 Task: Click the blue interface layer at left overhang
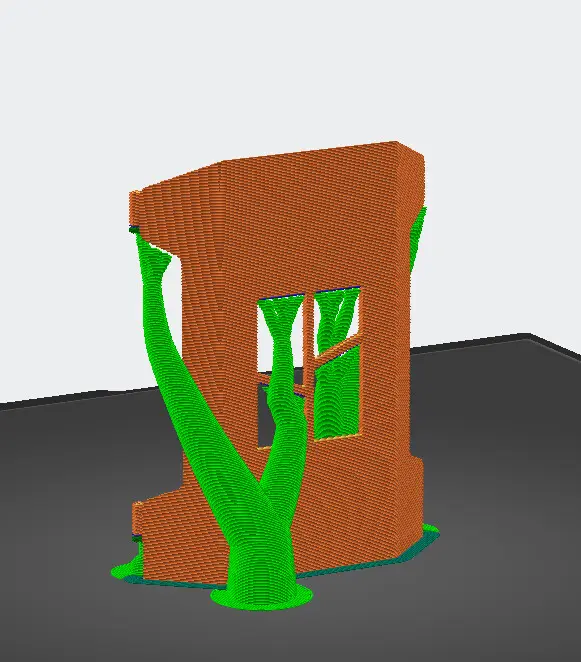point(134,229)
